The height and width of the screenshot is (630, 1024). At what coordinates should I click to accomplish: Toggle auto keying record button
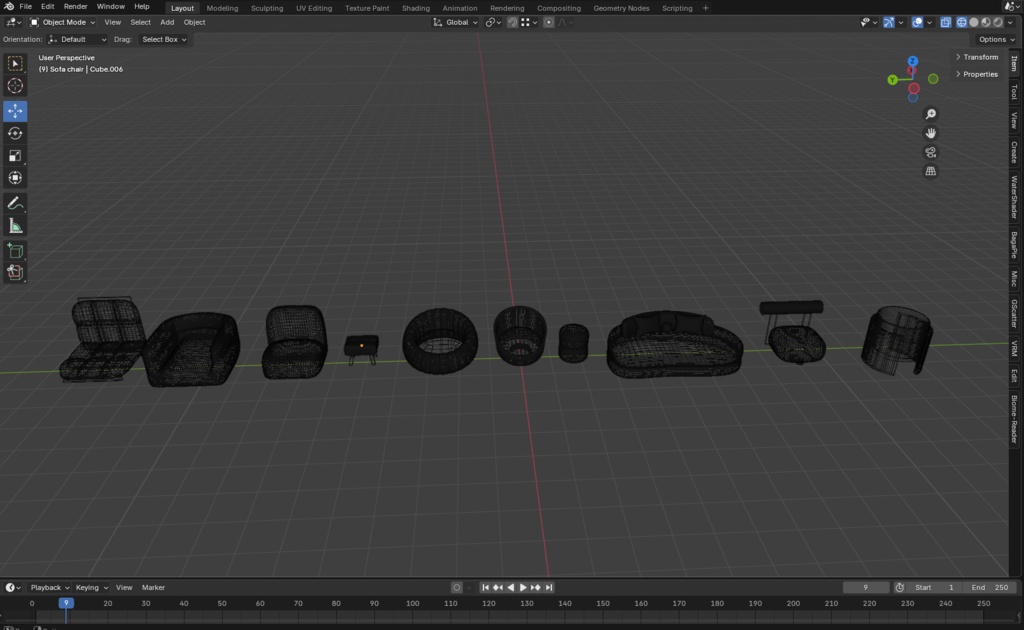(x=456, y=588)
